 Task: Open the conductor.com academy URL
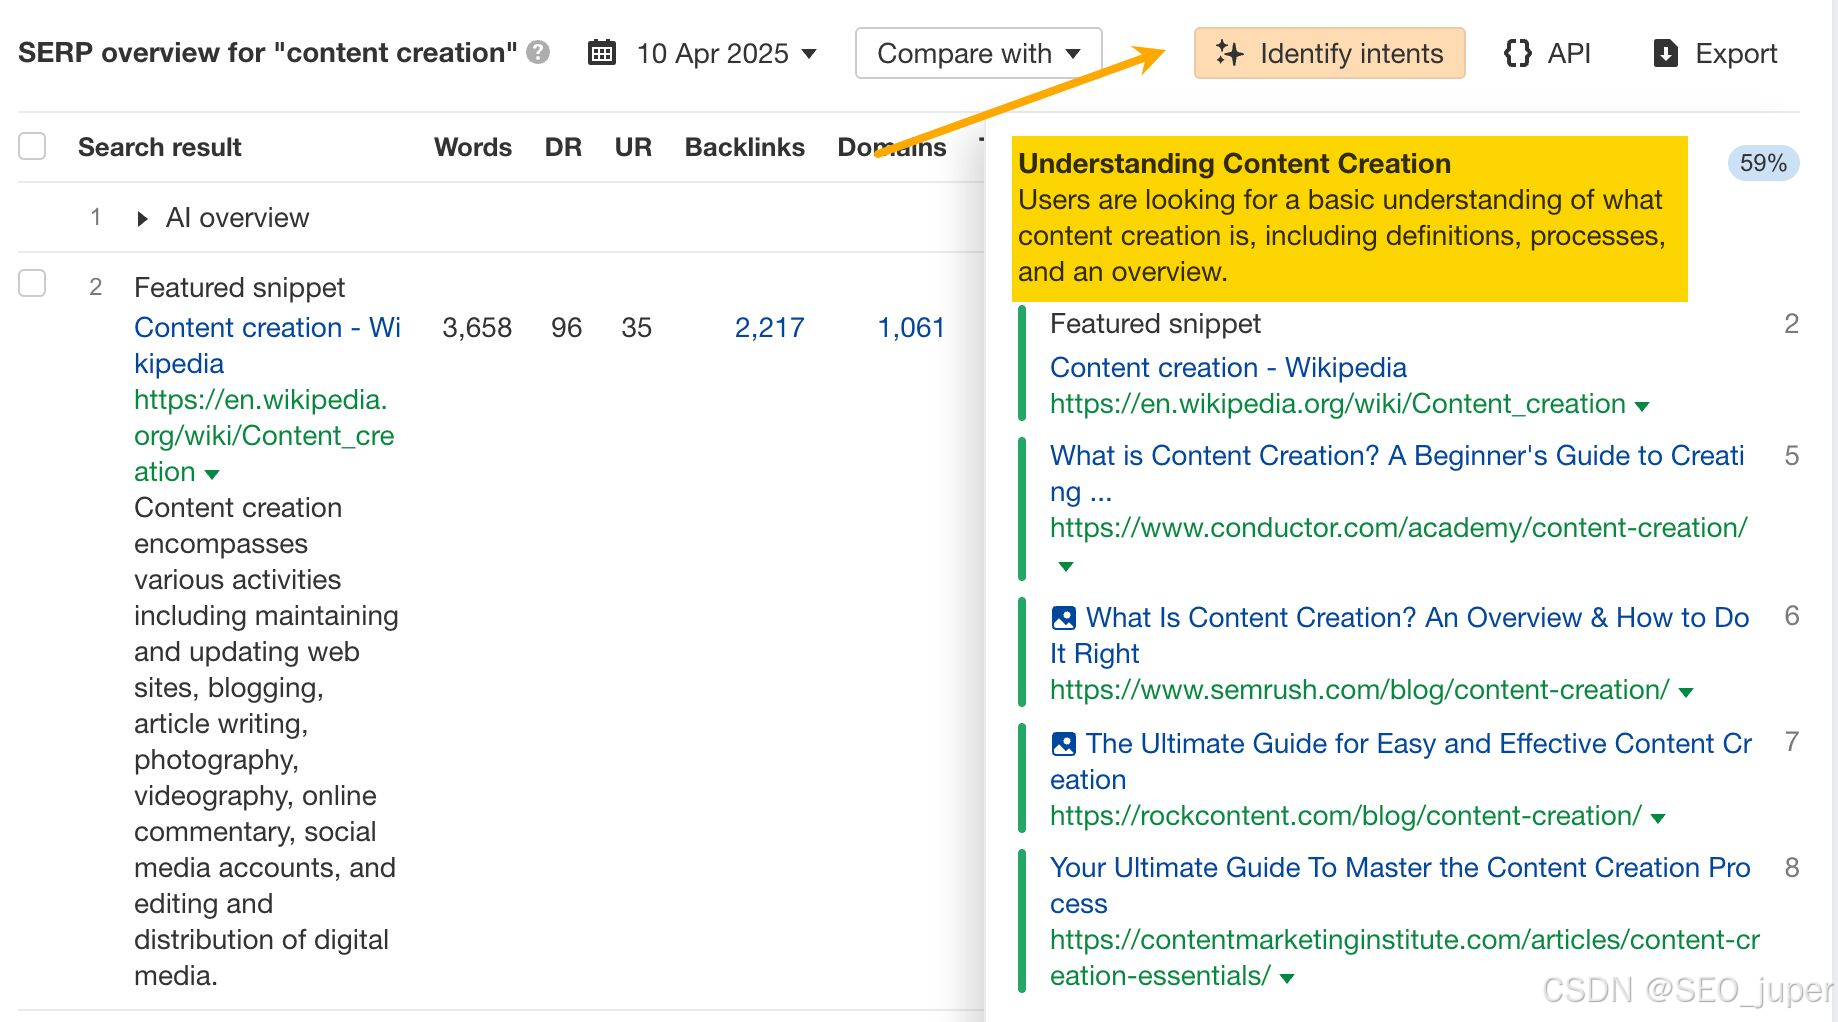coord(1398,527)
